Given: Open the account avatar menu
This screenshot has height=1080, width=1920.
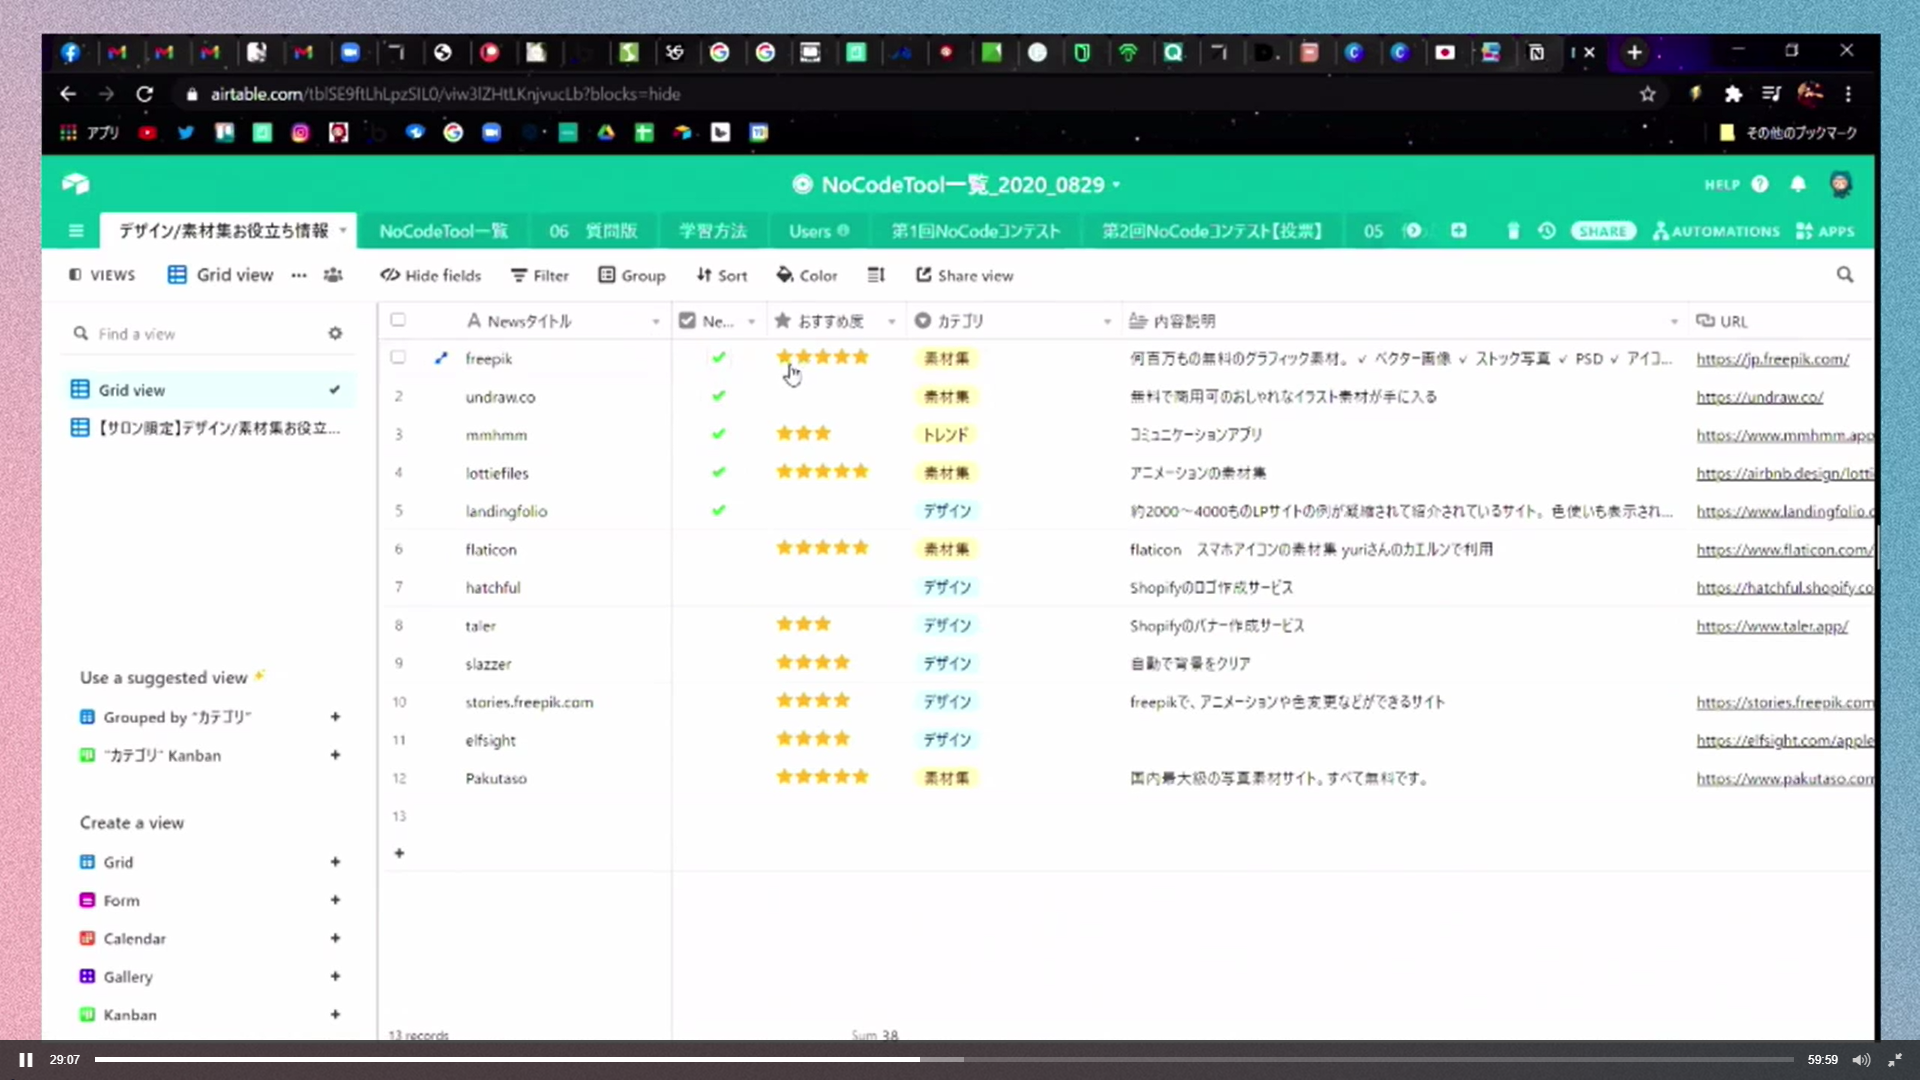Looking at the screenshot, I should tap(1840, 184).
